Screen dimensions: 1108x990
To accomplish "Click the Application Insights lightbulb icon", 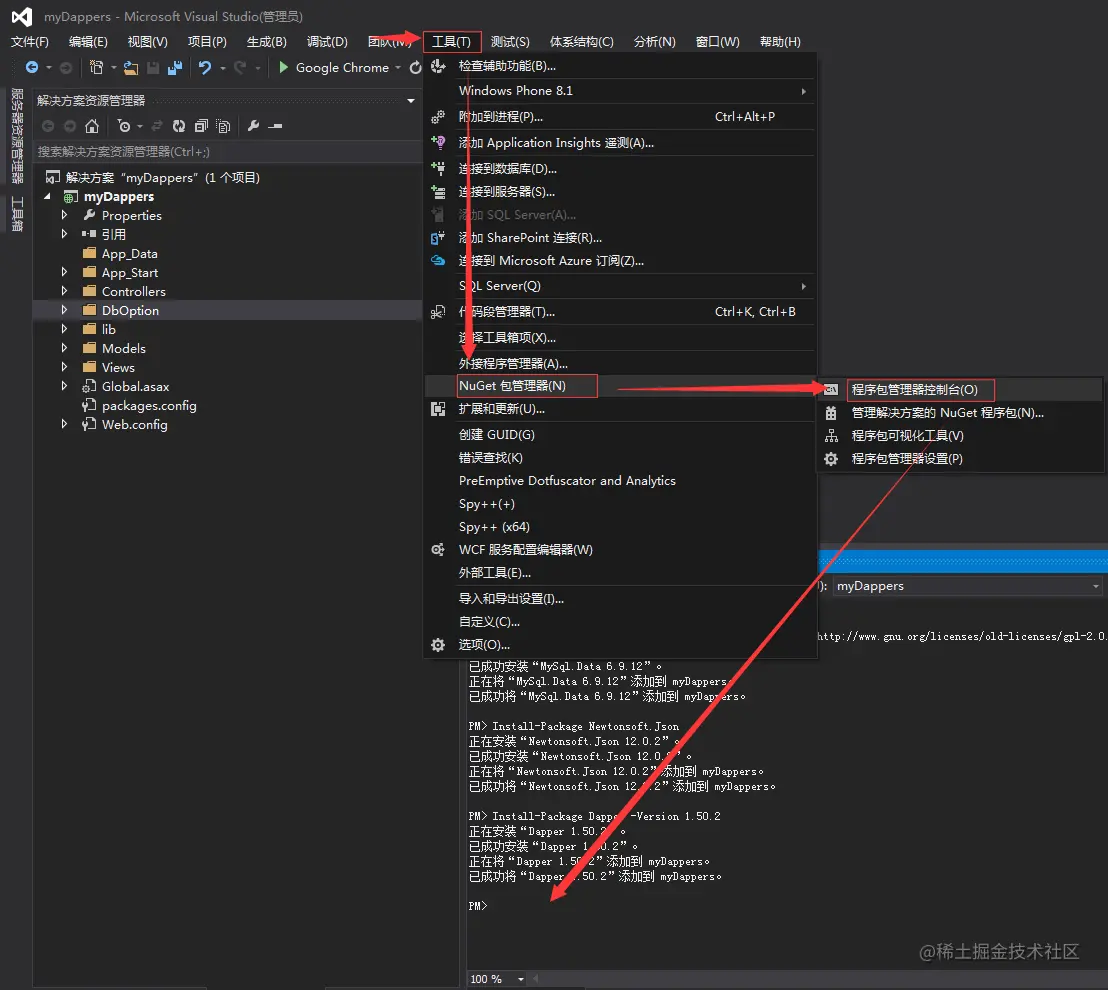I will pyautogui.click(x=438, y=143).
